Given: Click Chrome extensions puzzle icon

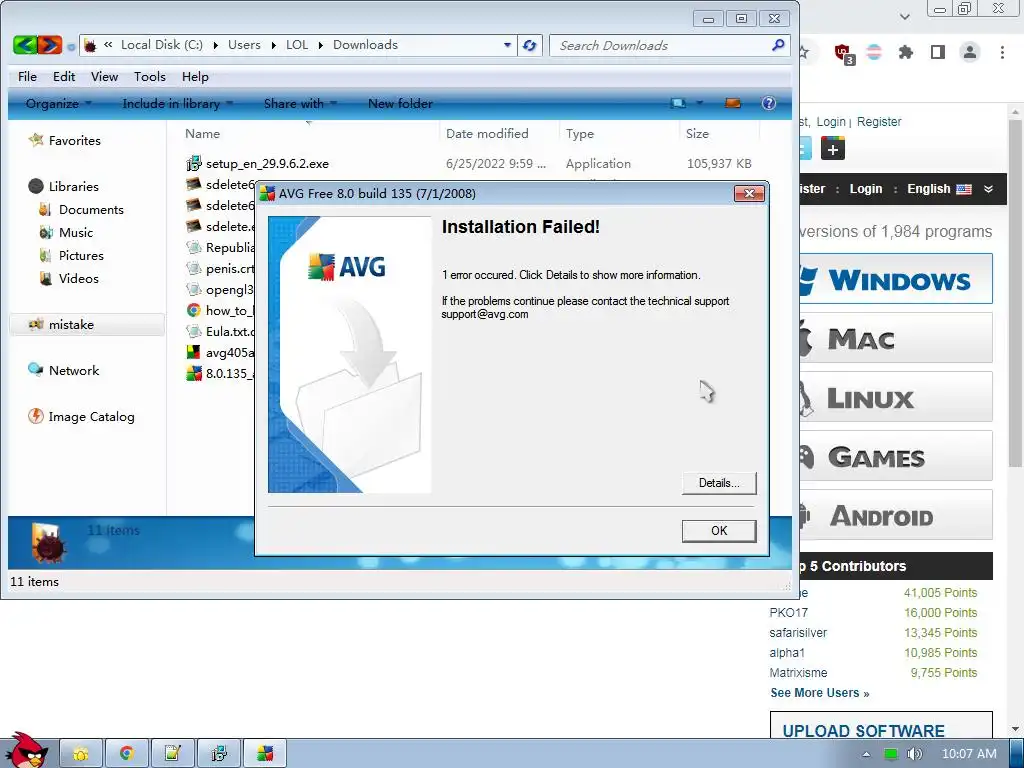Looking at the screenshot, I should [905, 52].
